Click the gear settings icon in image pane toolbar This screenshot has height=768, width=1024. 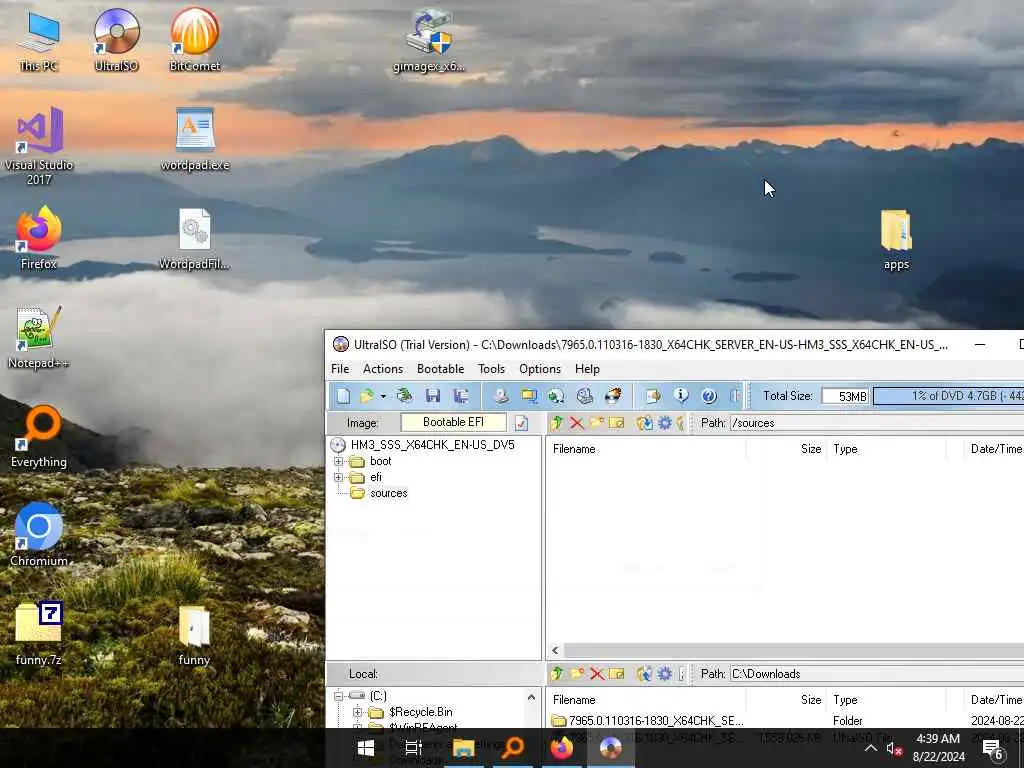click(x=665, y=423)
